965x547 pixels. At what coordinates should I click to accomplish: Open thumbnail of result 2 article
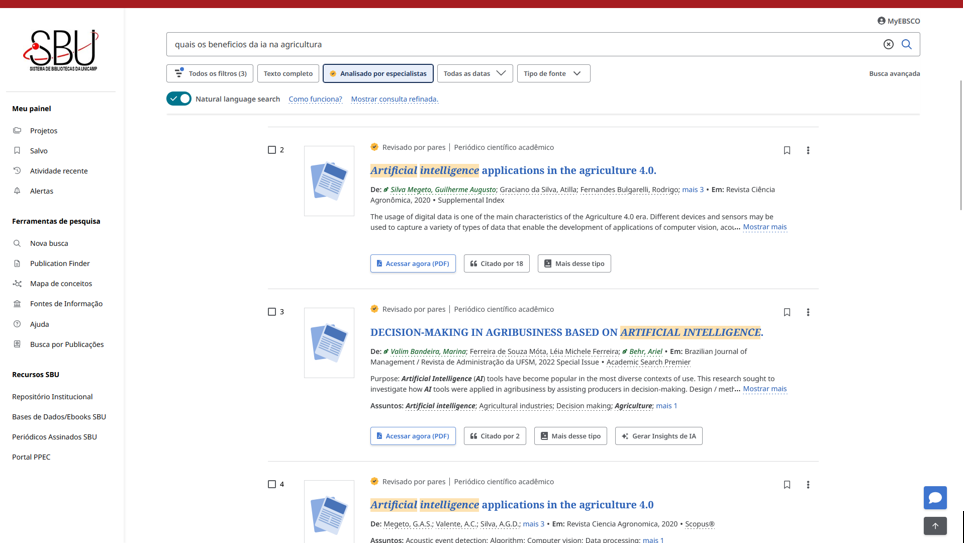[x=329, y=181]
